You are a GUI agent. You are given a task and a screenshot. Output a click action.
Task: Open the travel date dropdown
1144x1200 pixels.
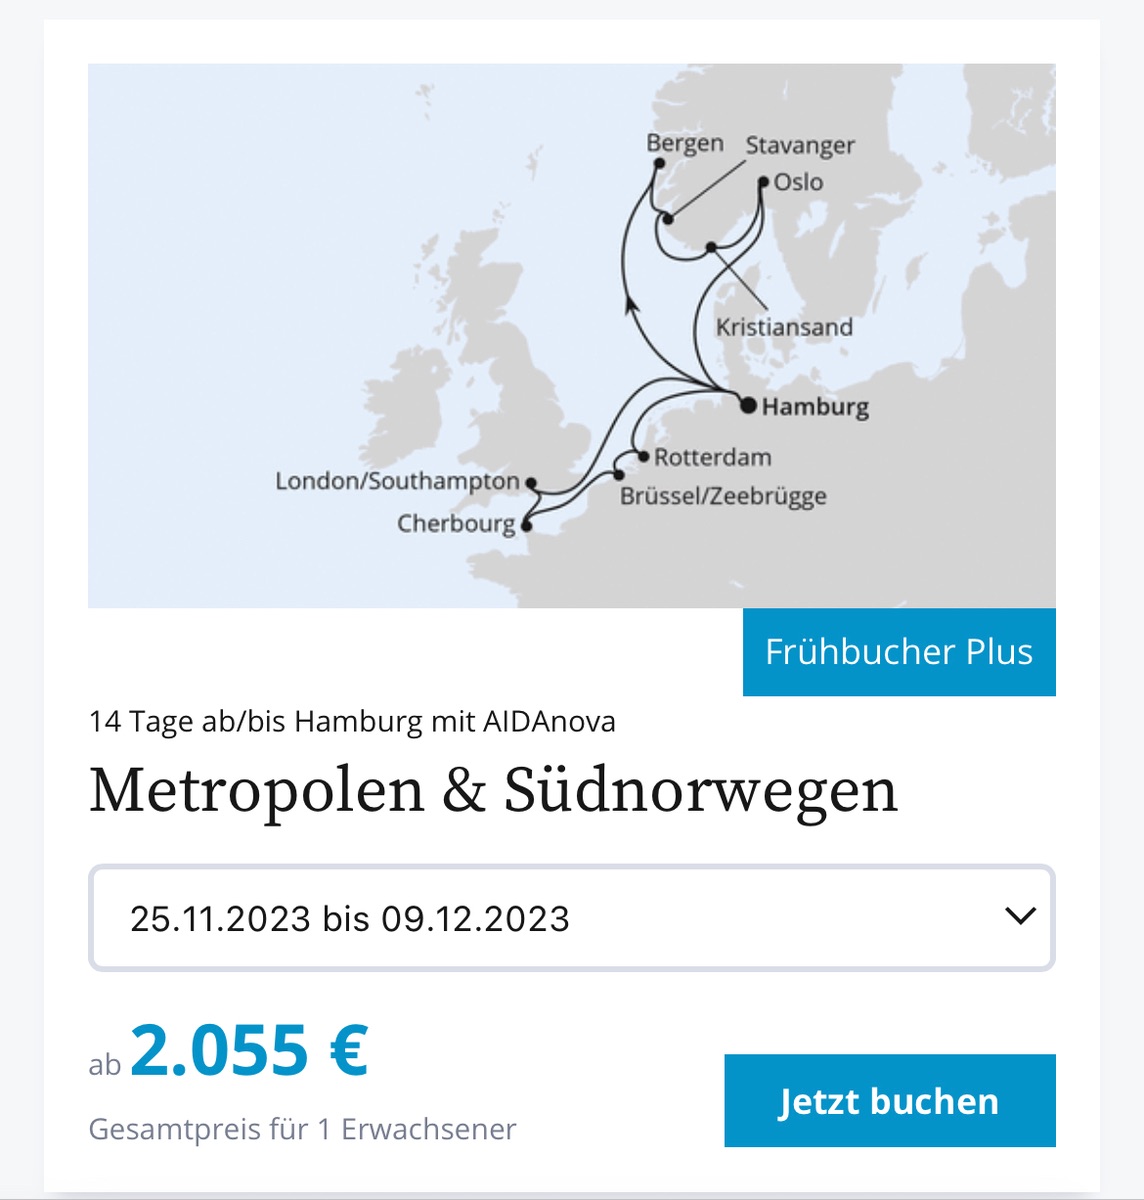click(x=572, y=918)
